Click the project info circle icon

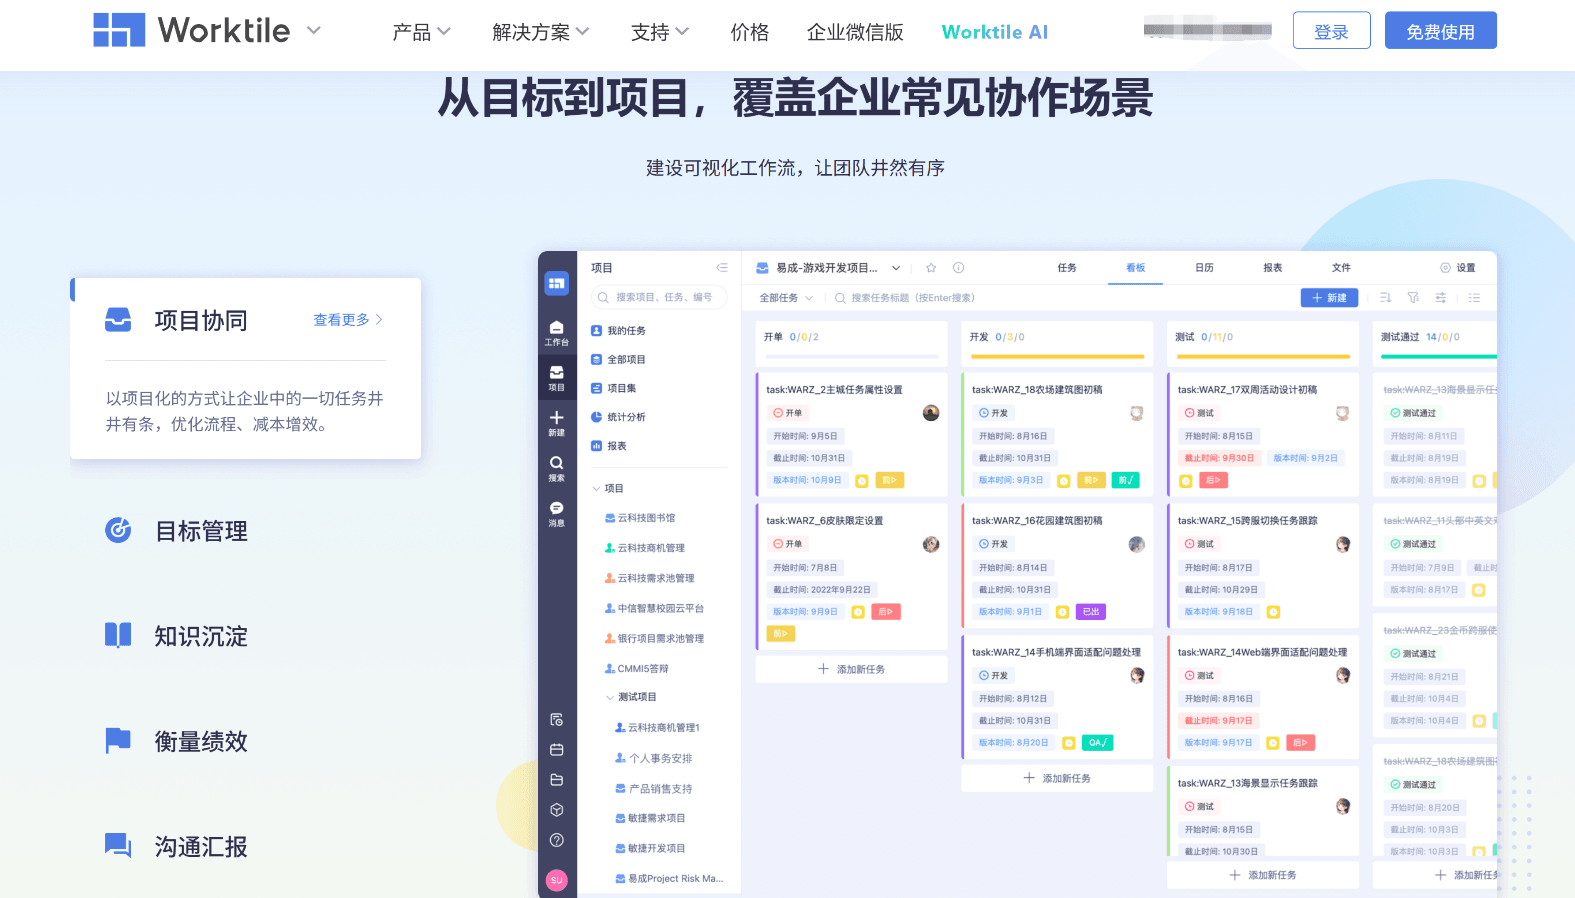pyautogui.click(x=958, y=268)
